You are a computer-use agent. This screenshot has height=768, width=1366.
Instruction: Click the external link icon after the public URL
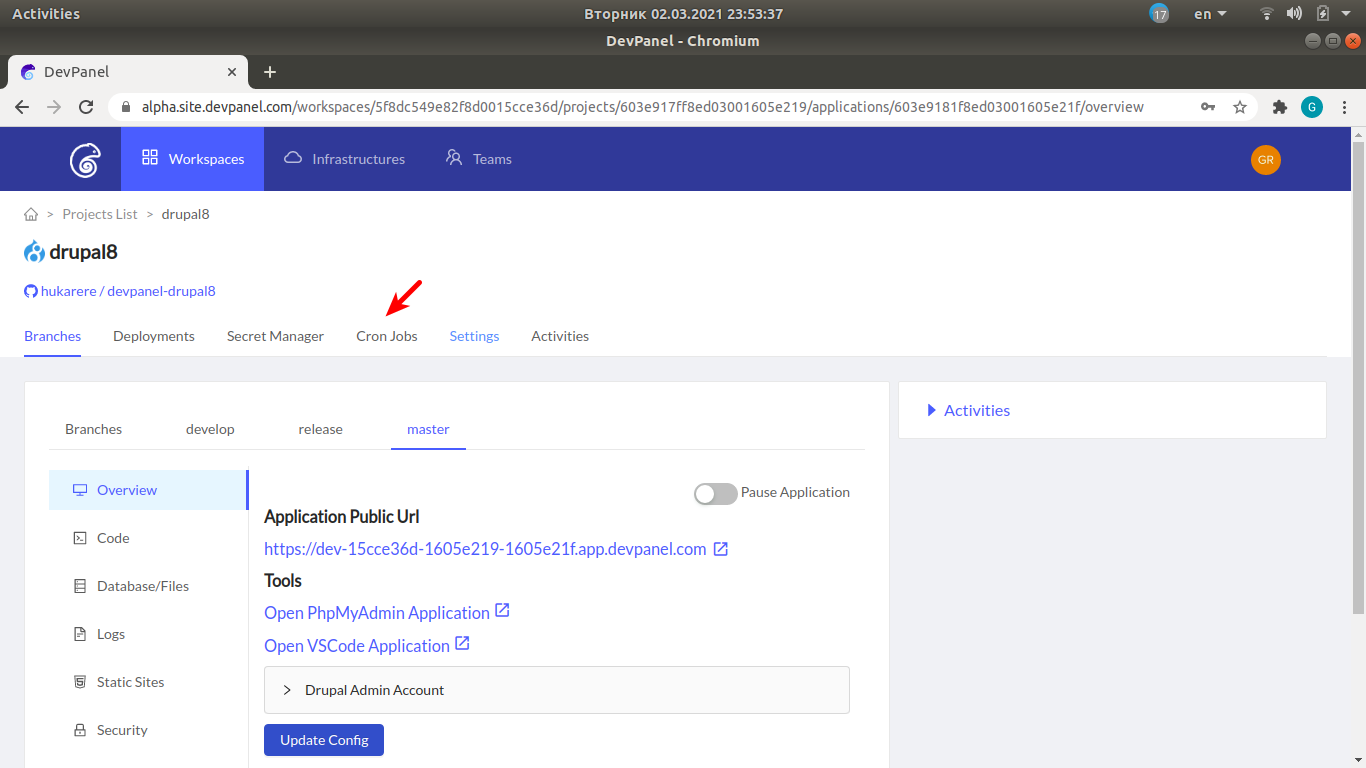pos(721,548)
